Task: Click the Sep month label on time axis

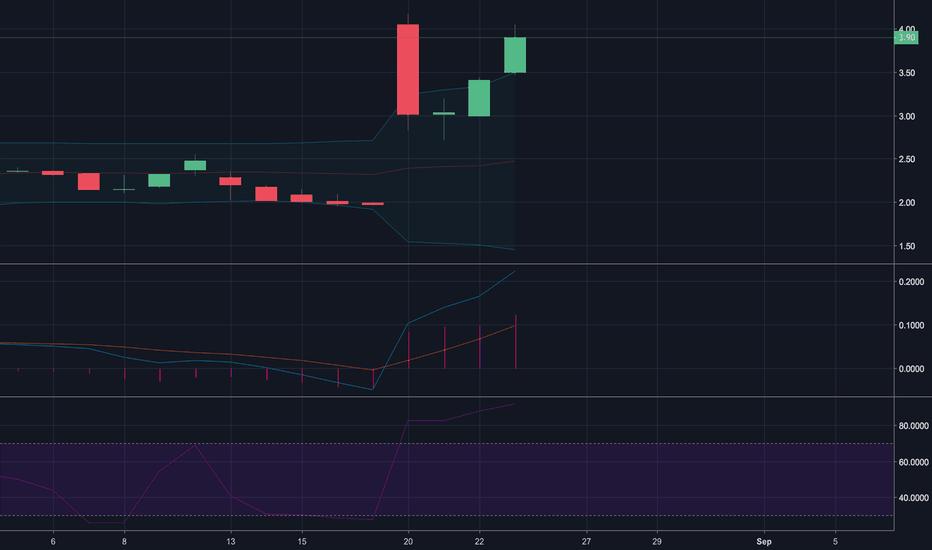Action: [764, 541]
